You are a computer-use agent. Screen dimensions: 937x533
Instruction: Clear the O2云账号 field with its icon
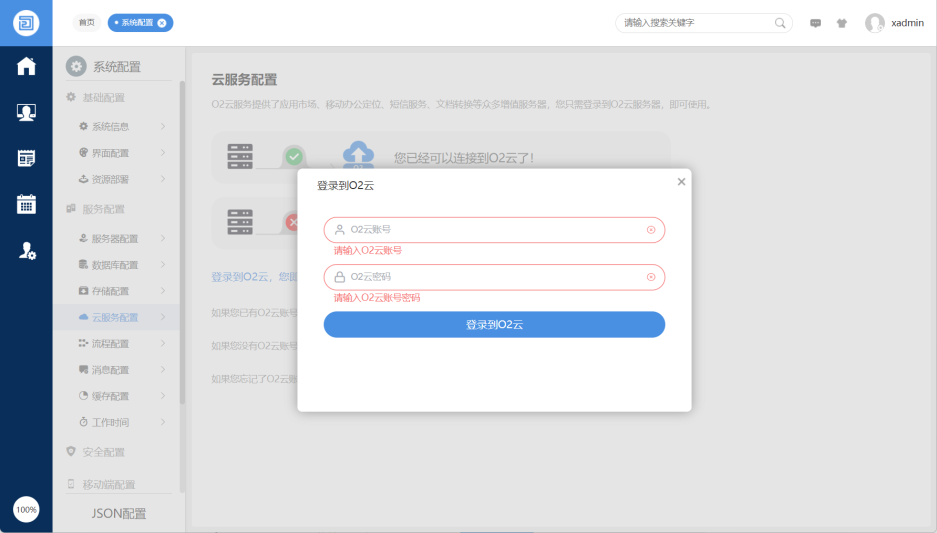tap(651, 230)
